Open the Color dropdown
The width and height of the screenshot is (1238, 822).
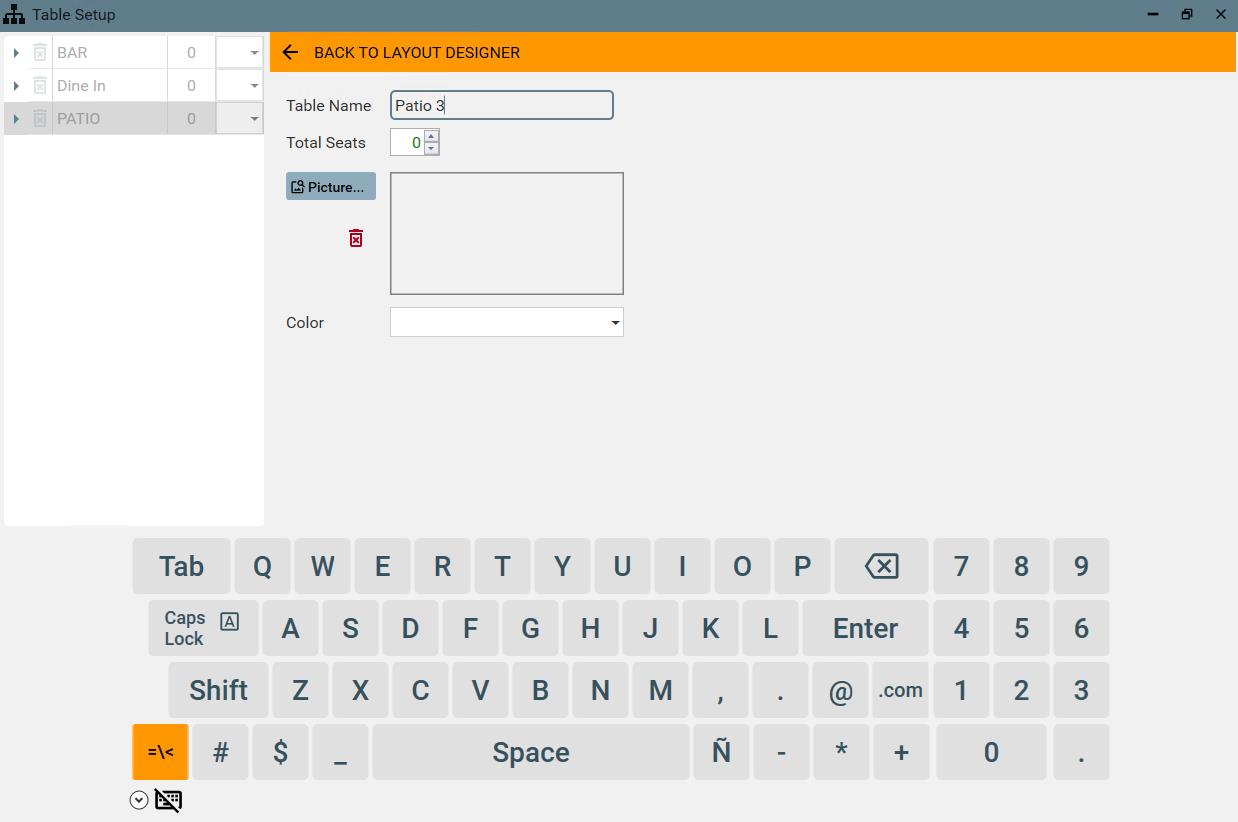coord(615,322)
